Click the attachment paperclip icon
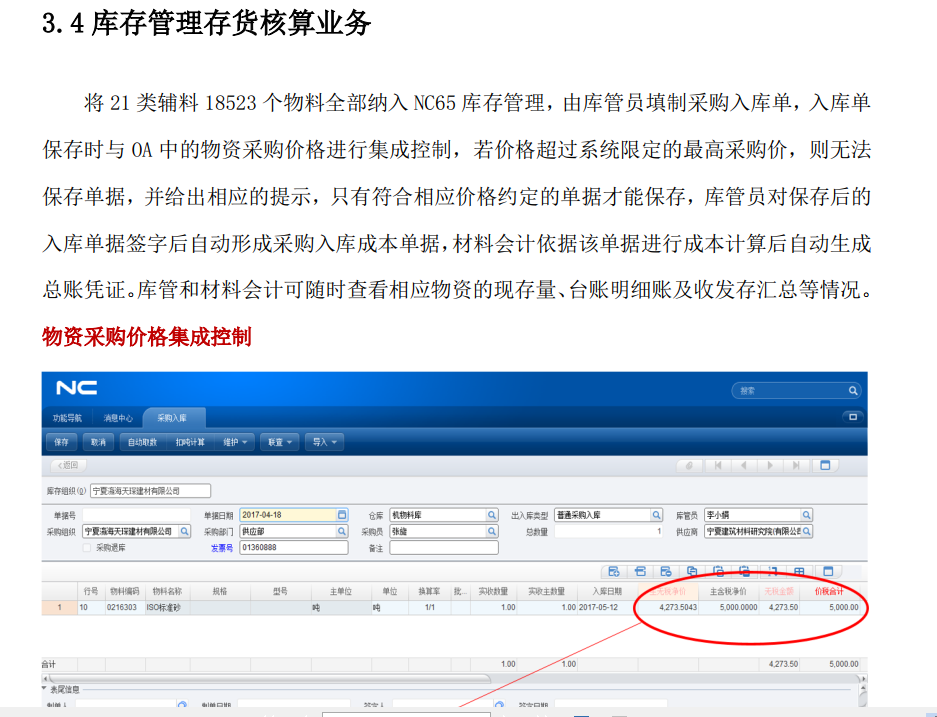The width and height of the screenshot is (937, 717). tap(688, 465)
